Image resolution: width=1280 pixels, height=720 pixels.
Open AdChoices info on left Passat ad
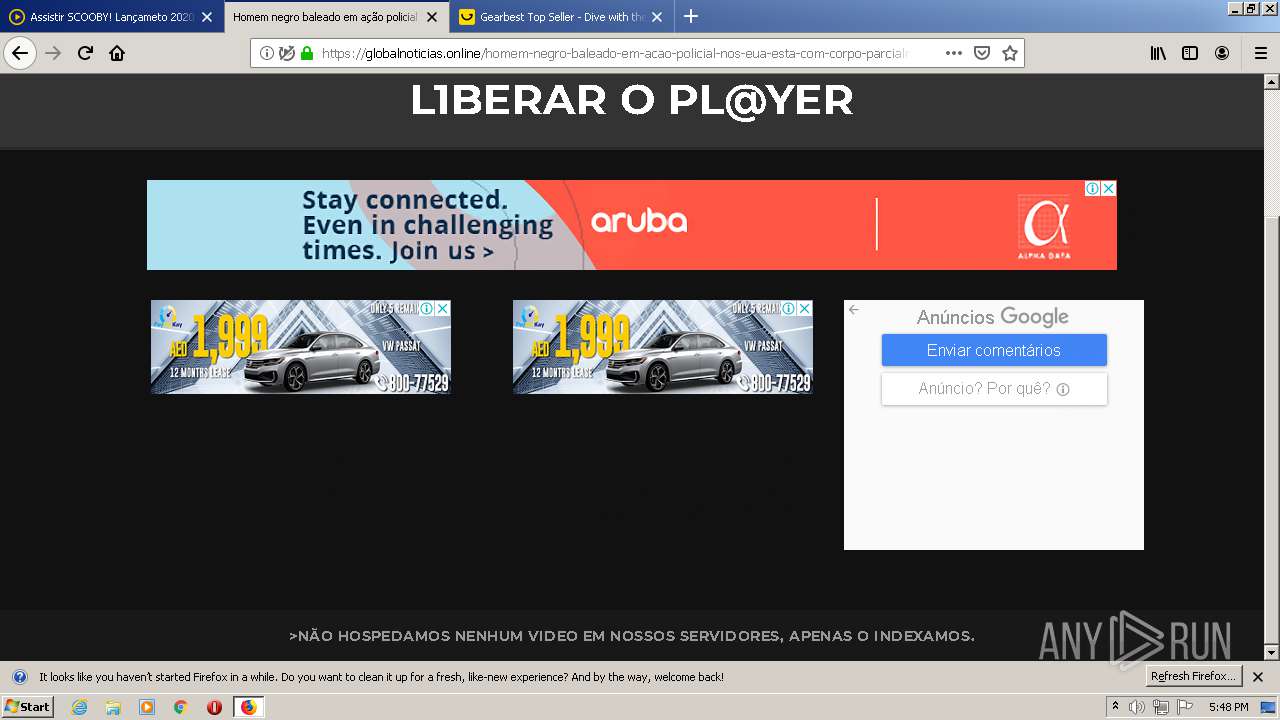427,309
